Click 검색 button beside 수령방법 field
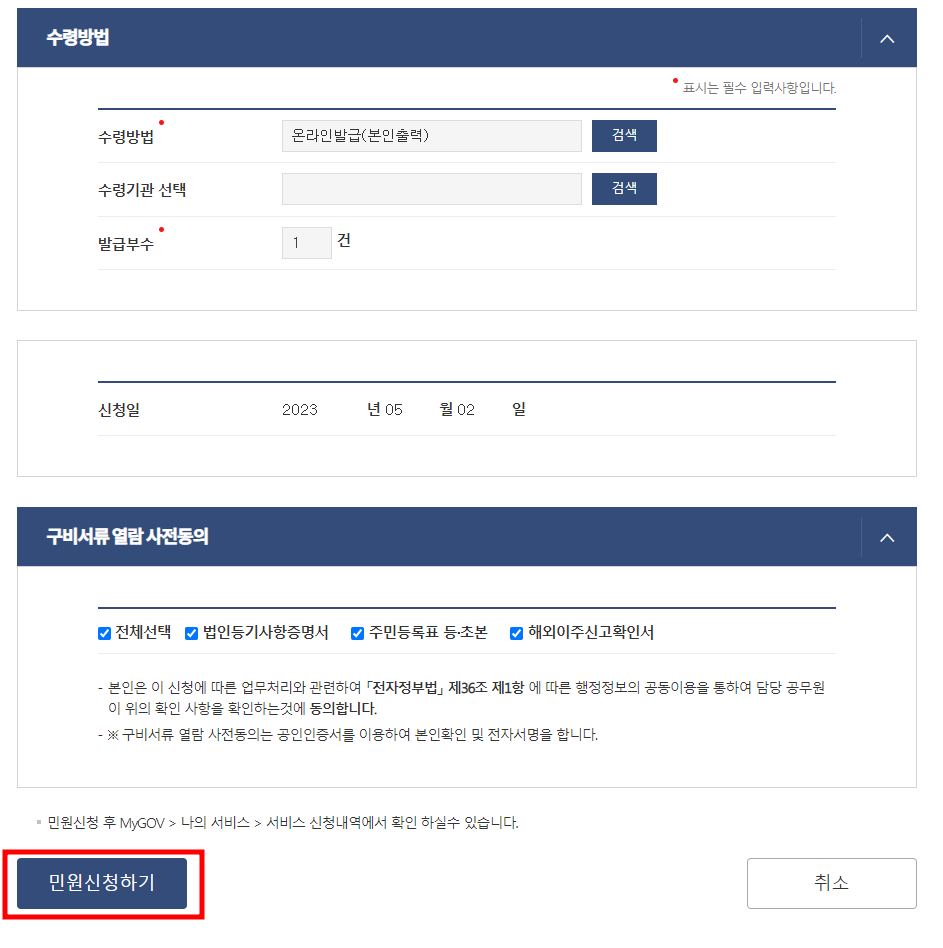The width and height of the screenshot is (943, 948). 624,135
